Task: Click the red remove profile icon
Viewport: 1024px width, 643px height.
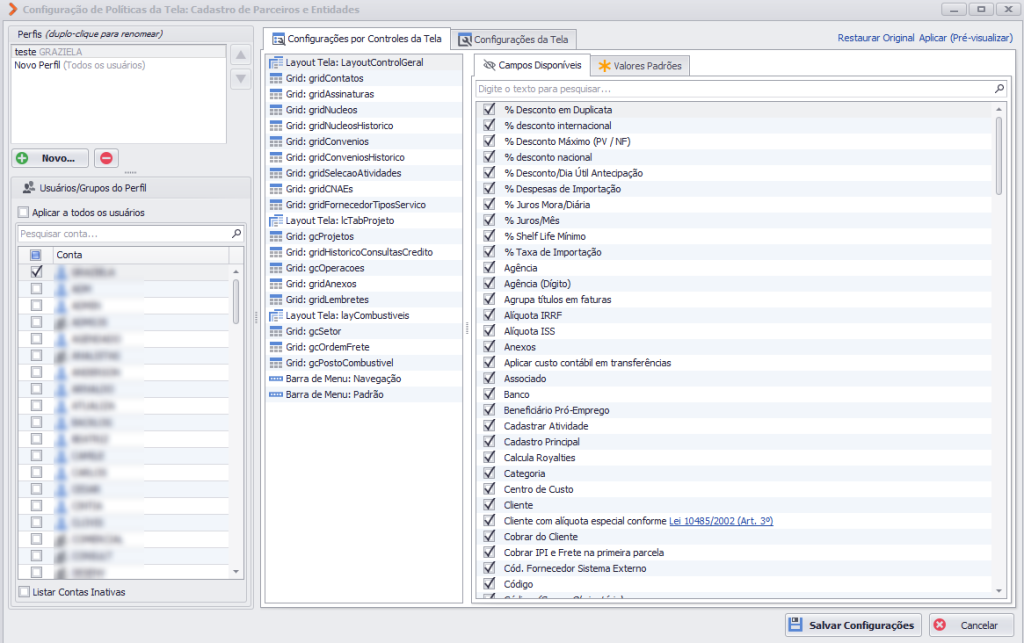Action: tap(106, 158)
